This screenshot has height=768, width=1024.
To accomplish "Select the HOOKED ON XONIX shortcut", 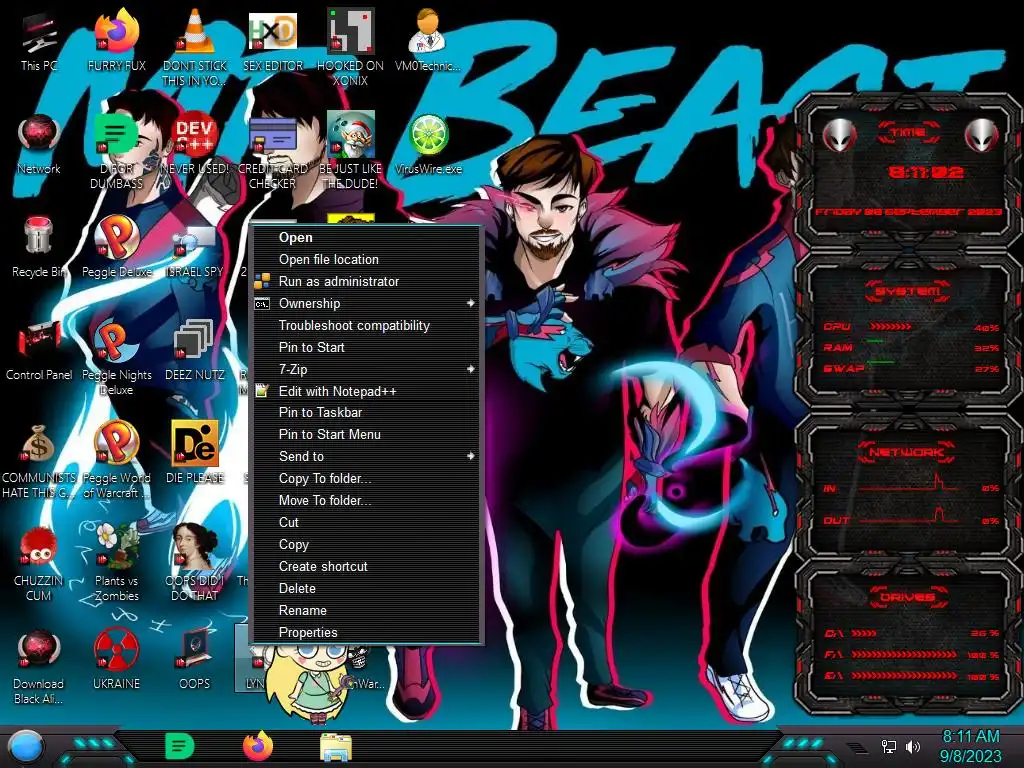I will coord(350,47).
